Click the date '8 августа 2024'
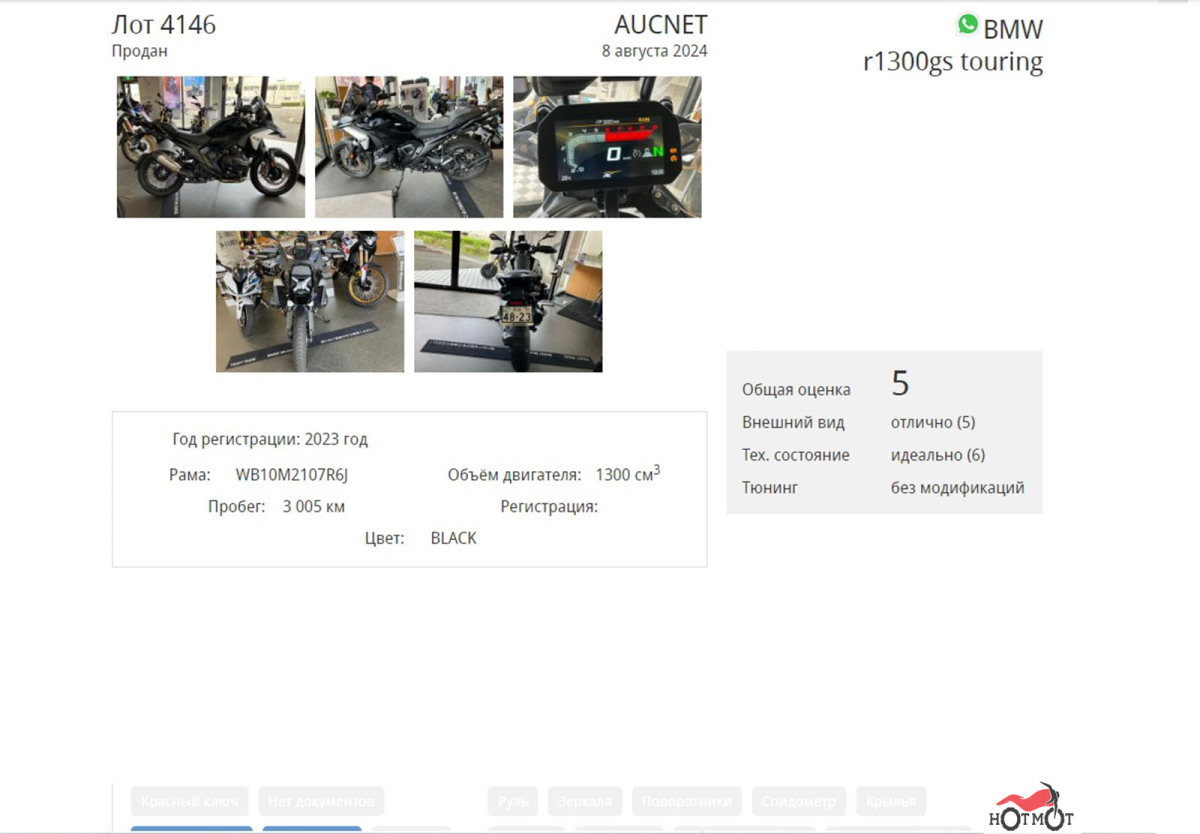 tap(655, 51)
